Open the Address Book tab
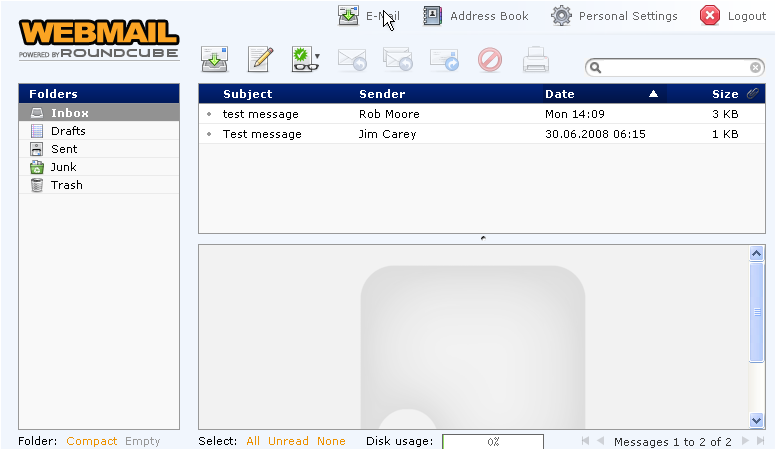The height and width of the screenshot is (450, 776). [x=476, y=16]
